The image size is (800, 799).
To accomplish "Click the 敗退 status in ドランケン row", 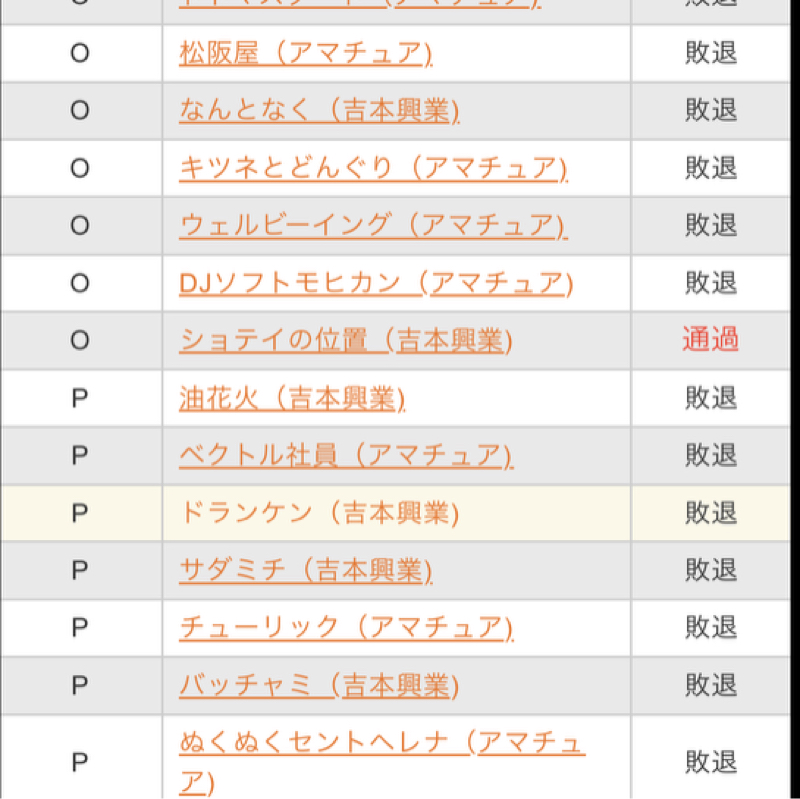I will click(x=711, y=513).
